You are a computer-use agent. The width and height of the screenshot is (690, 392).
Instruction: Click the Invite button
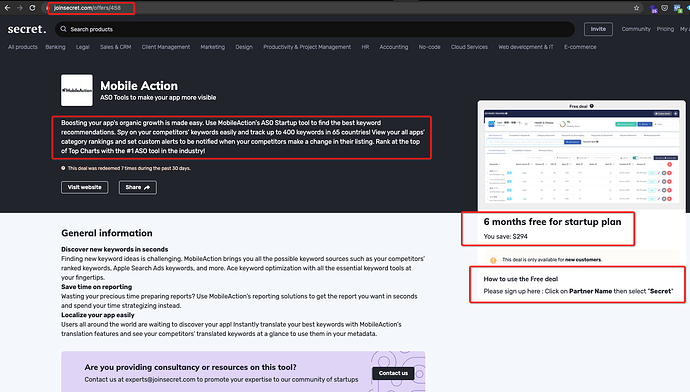tap(598, 29)
